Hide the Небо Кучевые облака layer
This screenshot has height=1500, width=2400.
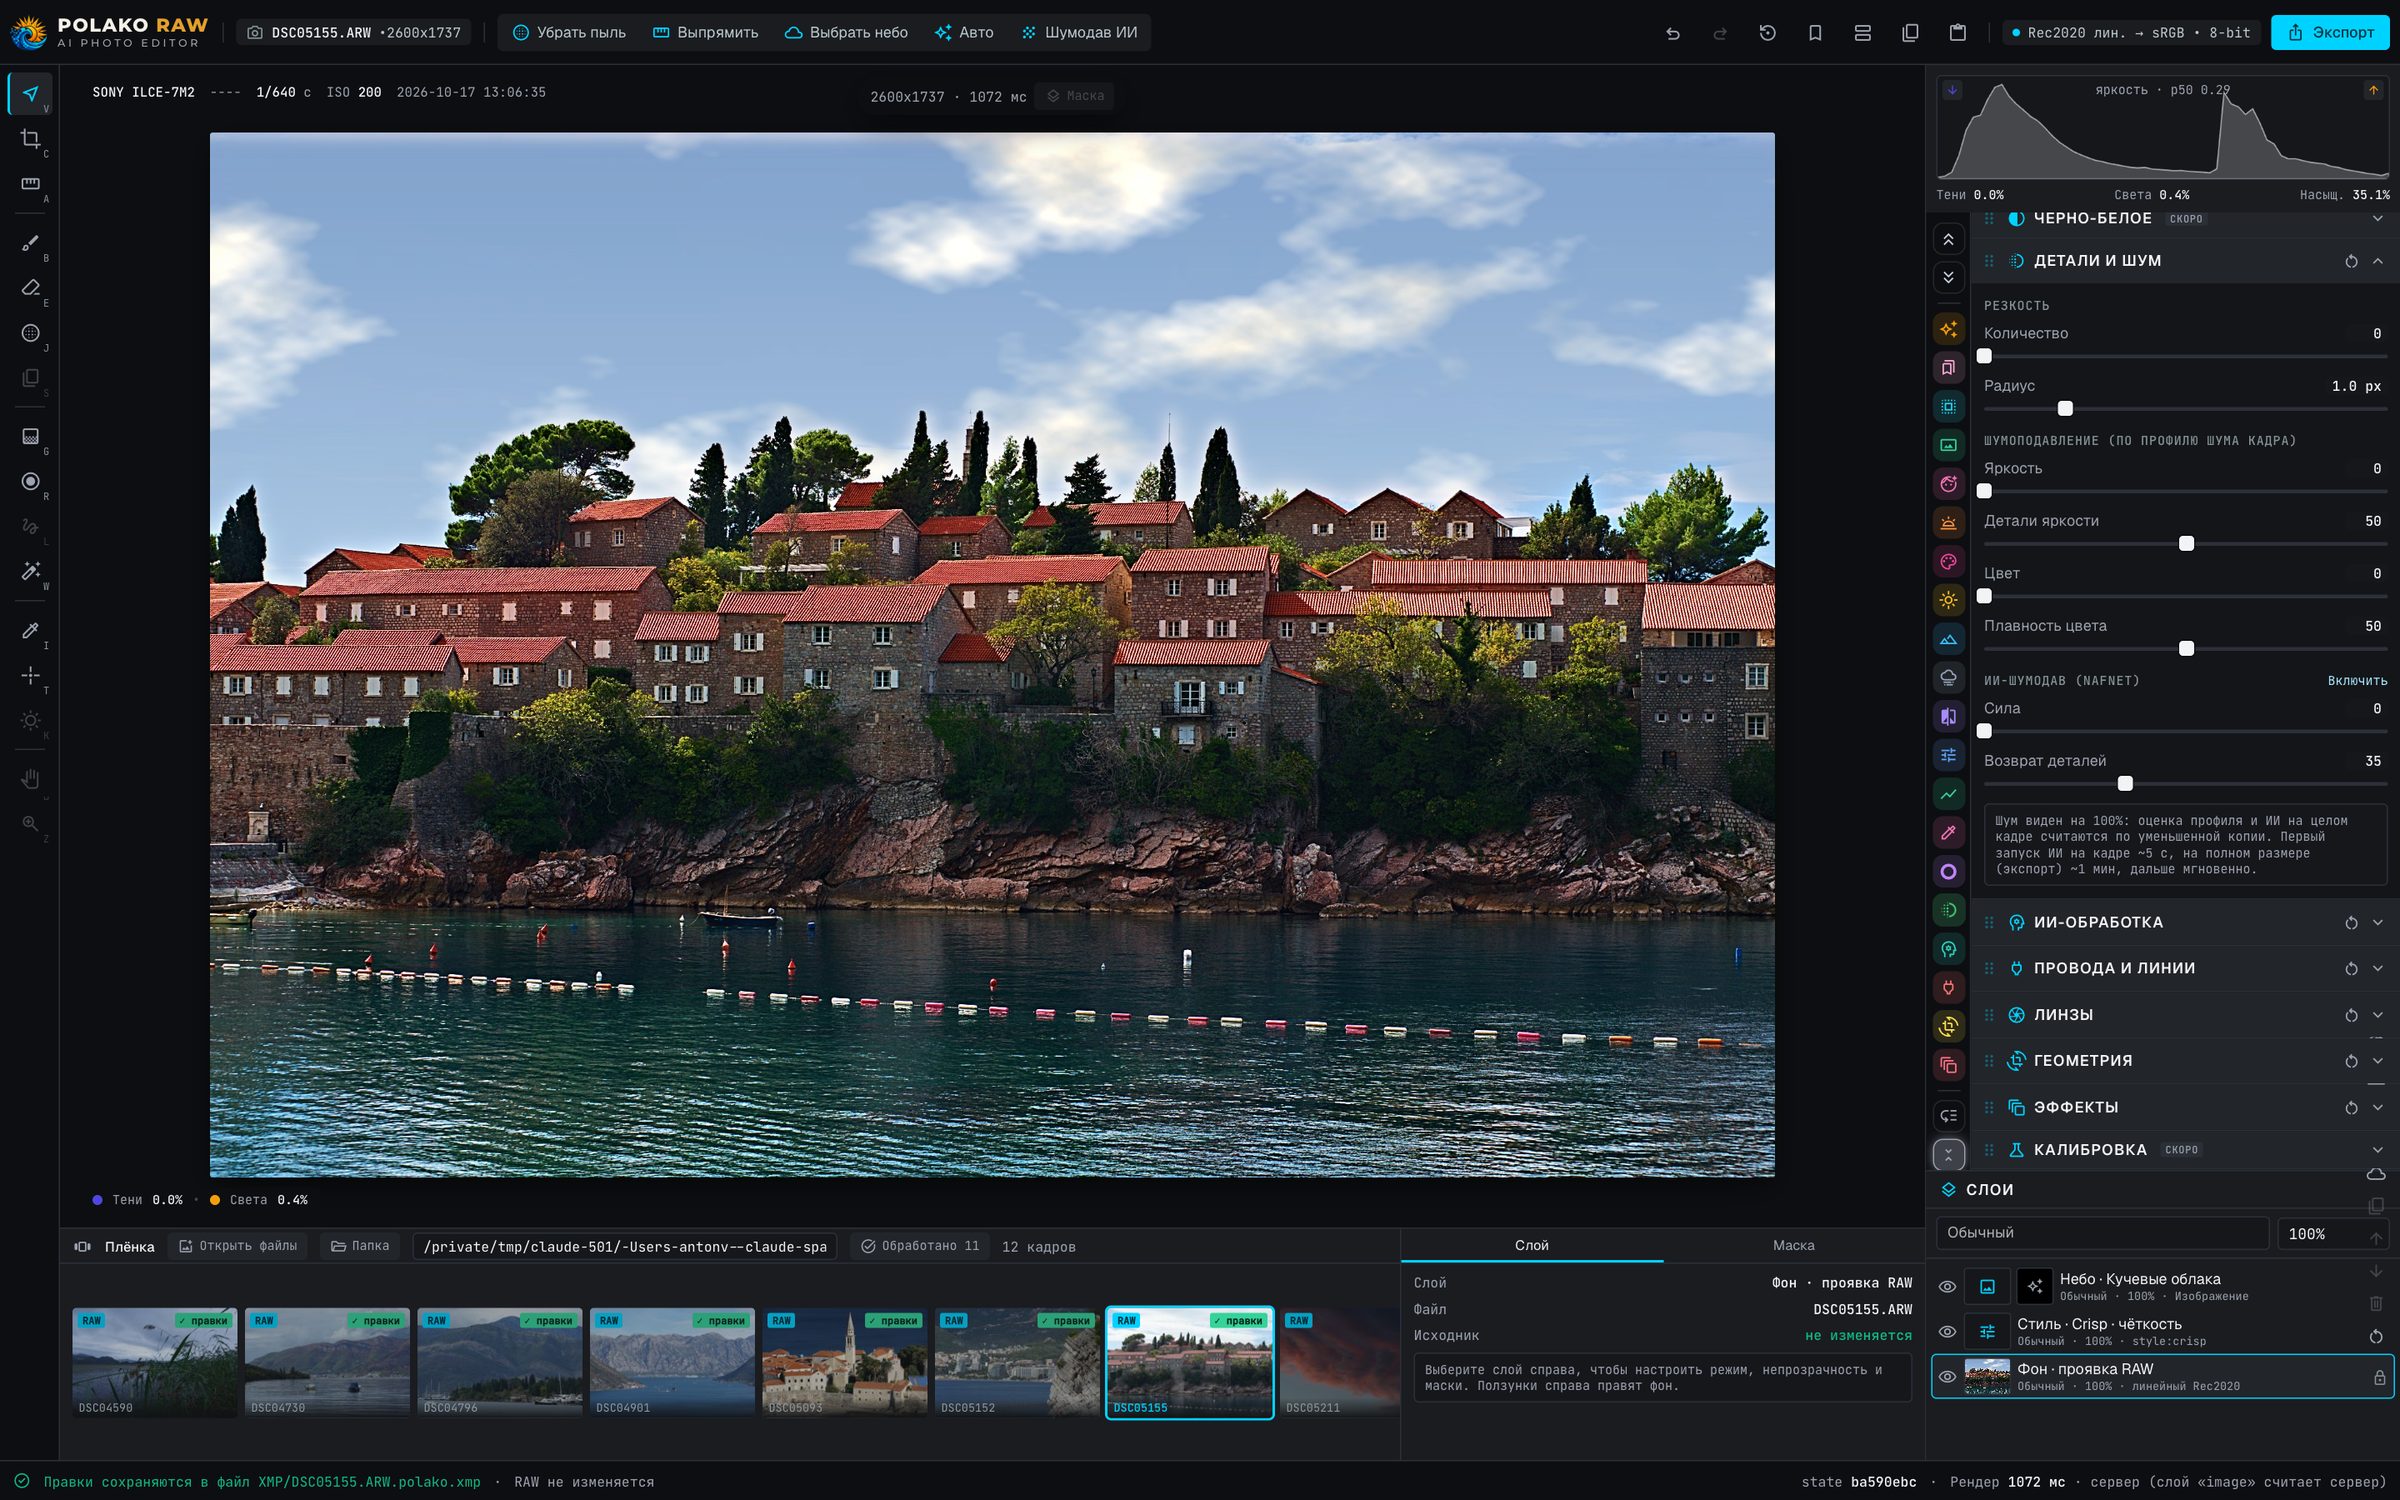pyautogui.click(x=1947, y=1287)
